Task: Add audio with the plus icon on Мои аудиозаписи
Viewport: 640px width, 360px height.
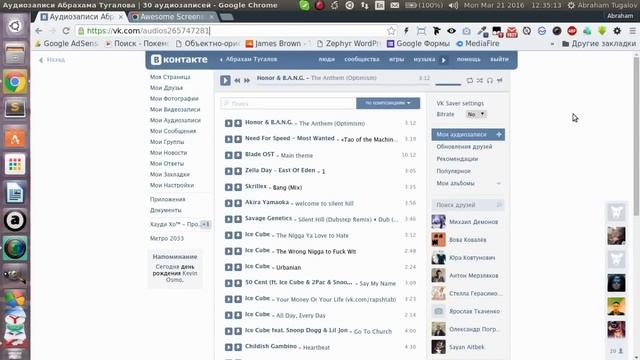Action: [499, 134]
